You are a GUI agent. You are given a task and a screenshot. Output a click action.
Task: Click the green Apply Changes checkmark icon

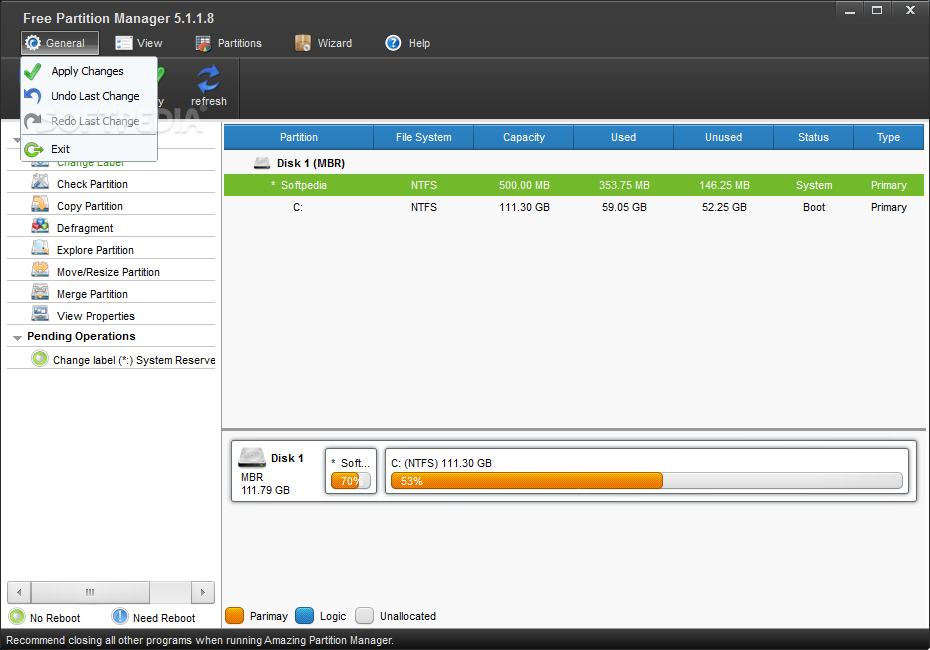pyautogui.click(x=33, y=71)
